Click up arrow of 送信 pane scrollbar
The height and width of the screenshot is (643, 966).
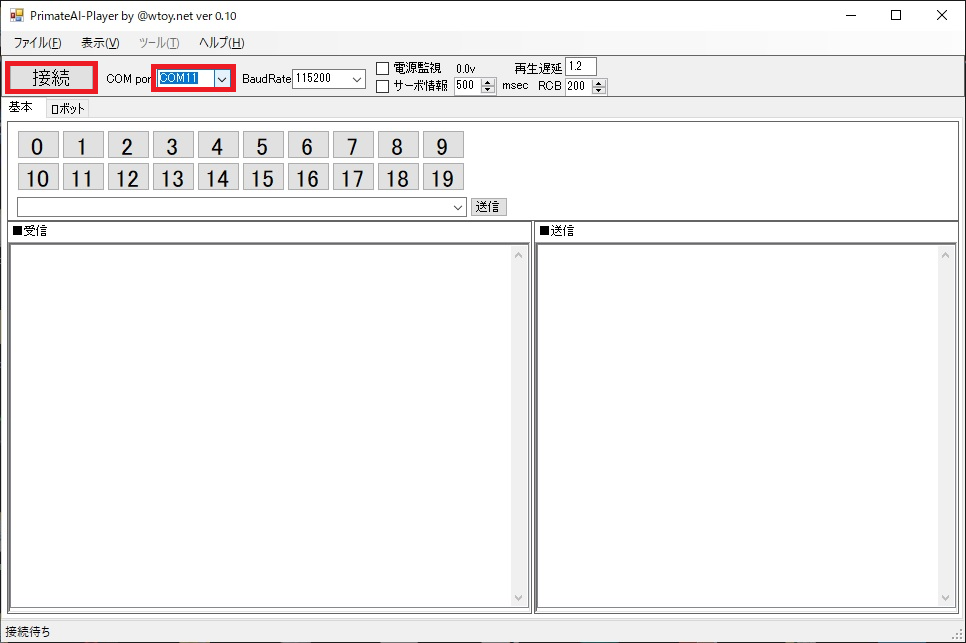[945, 255]
